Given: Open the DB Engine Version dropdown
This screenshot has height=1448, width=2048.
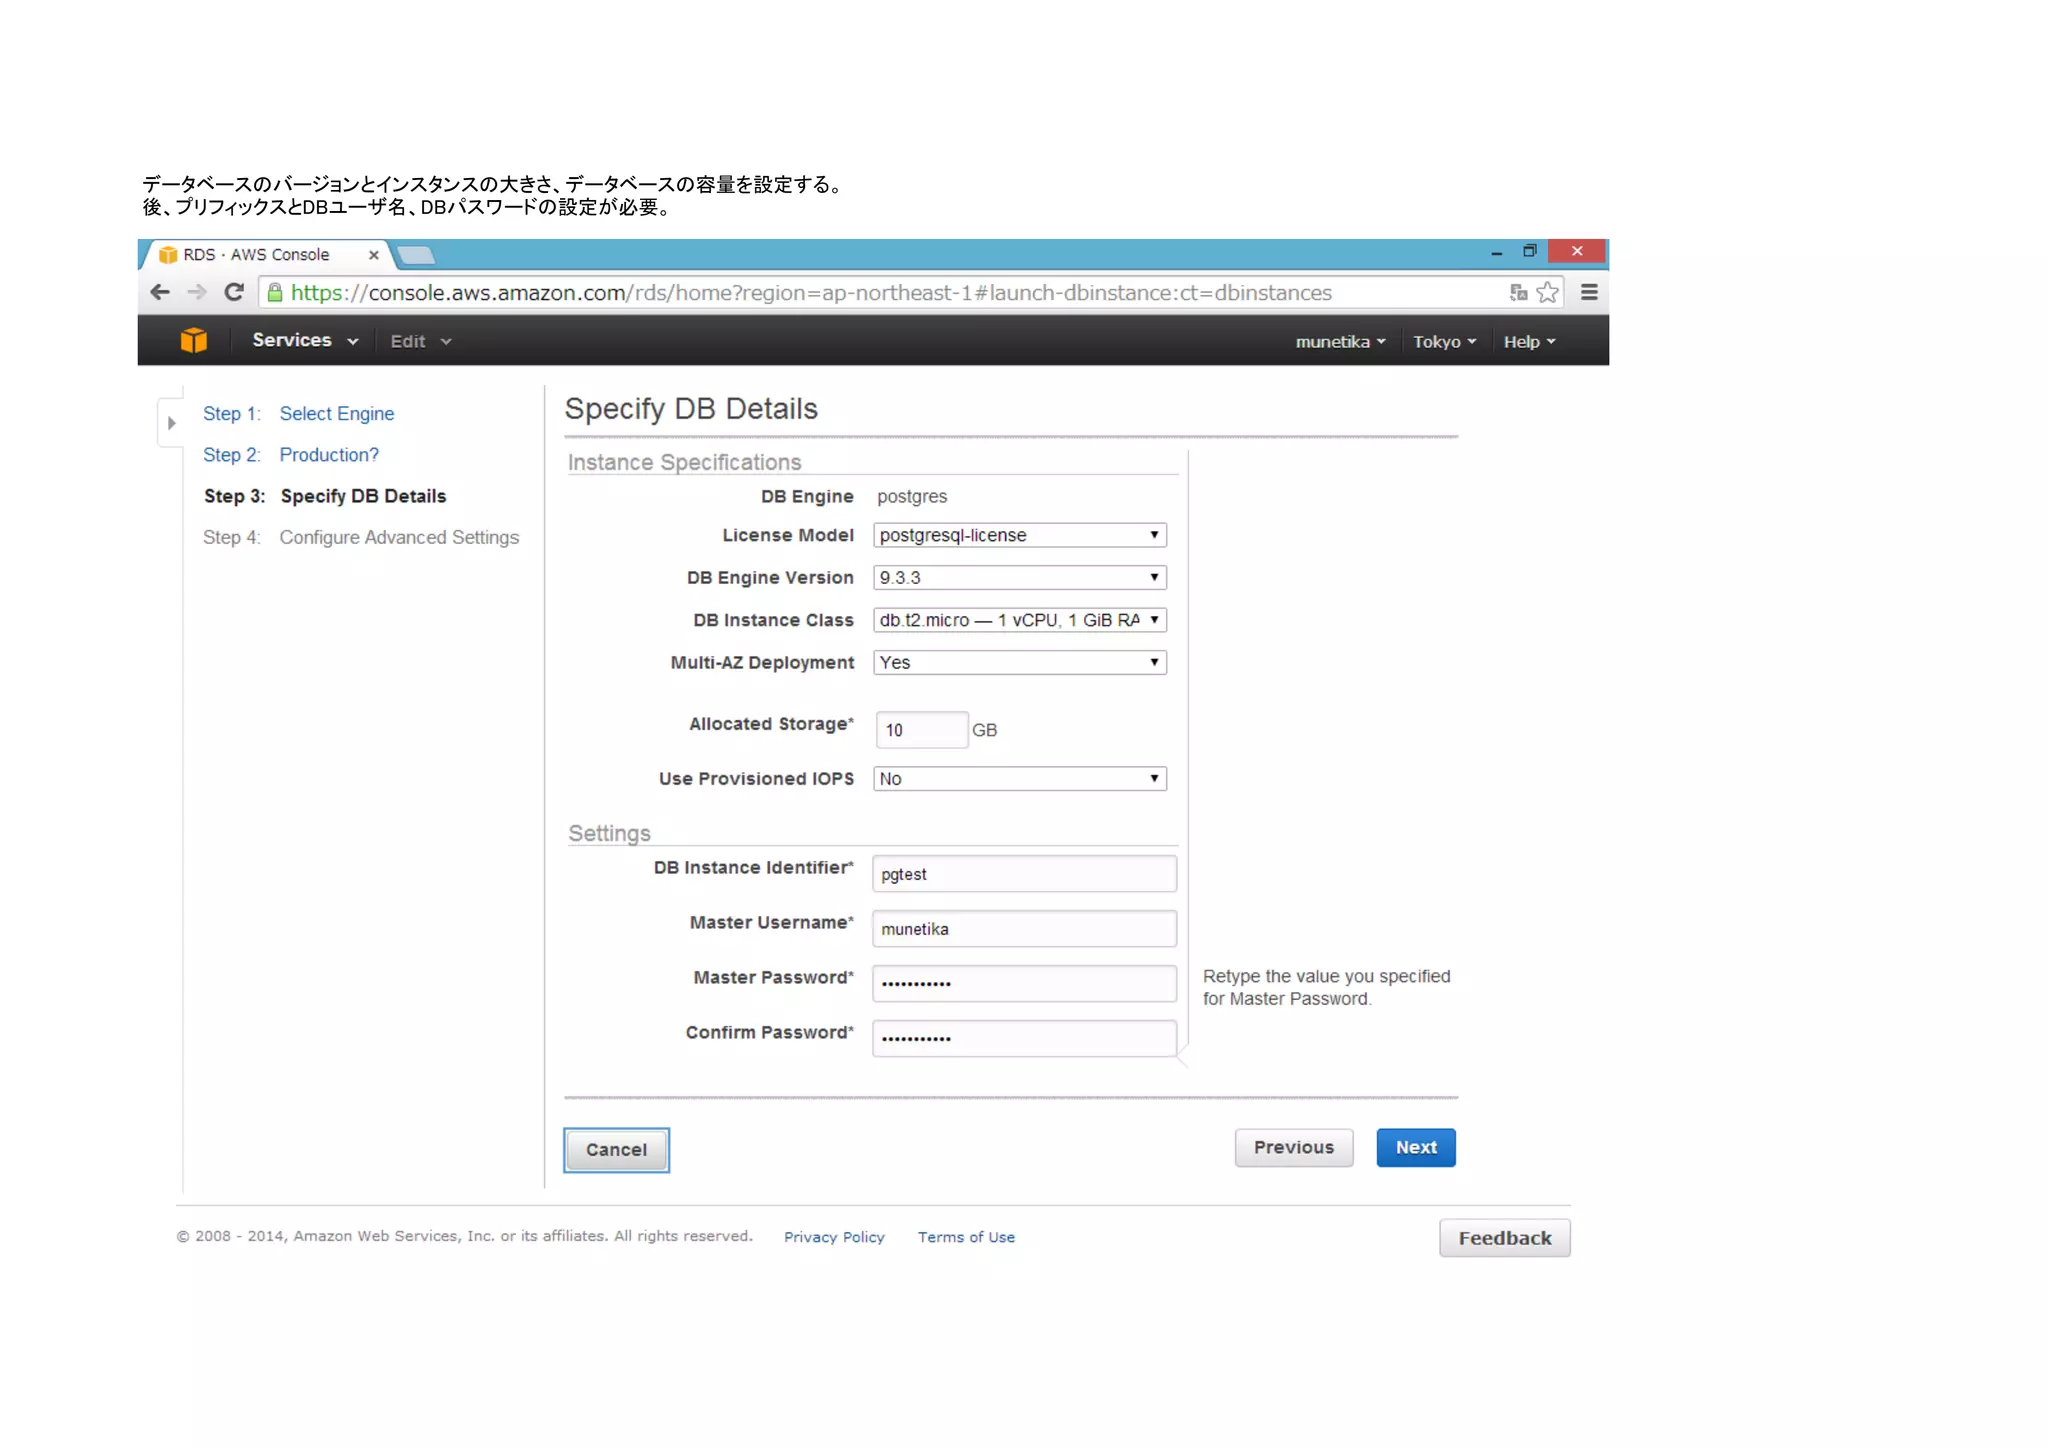Looking at the screenshot, I should pyautogui.click(x=1019, y=578).
